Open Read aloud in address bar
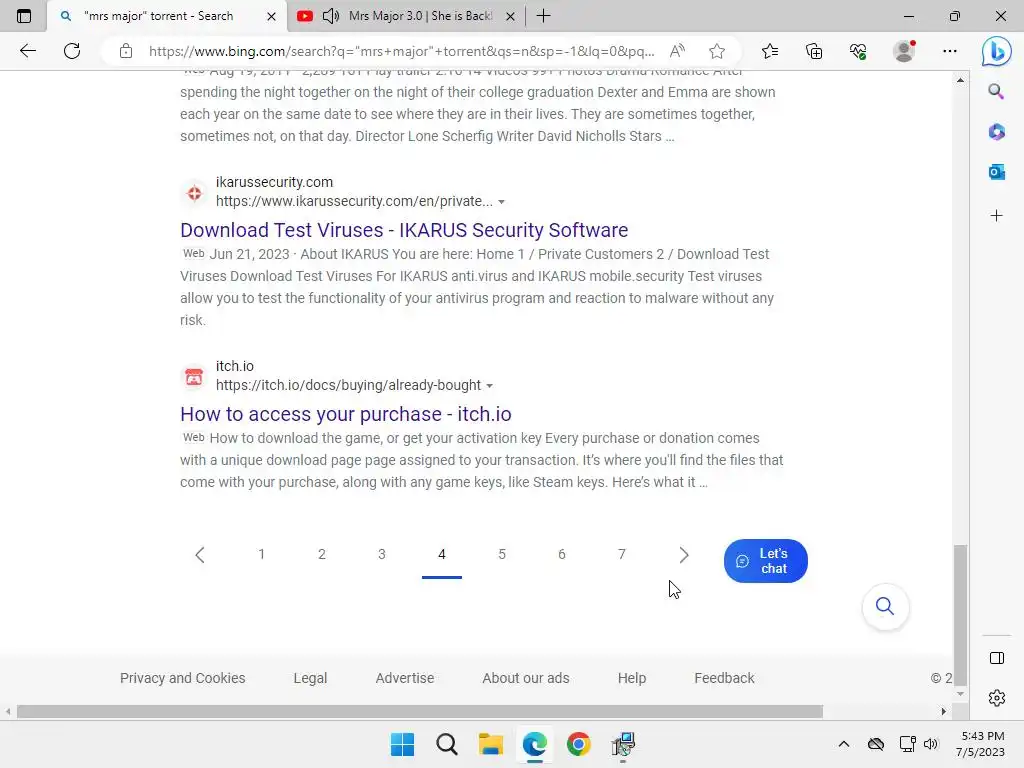This screenshot has height=768, width=1024. (677, 51)
